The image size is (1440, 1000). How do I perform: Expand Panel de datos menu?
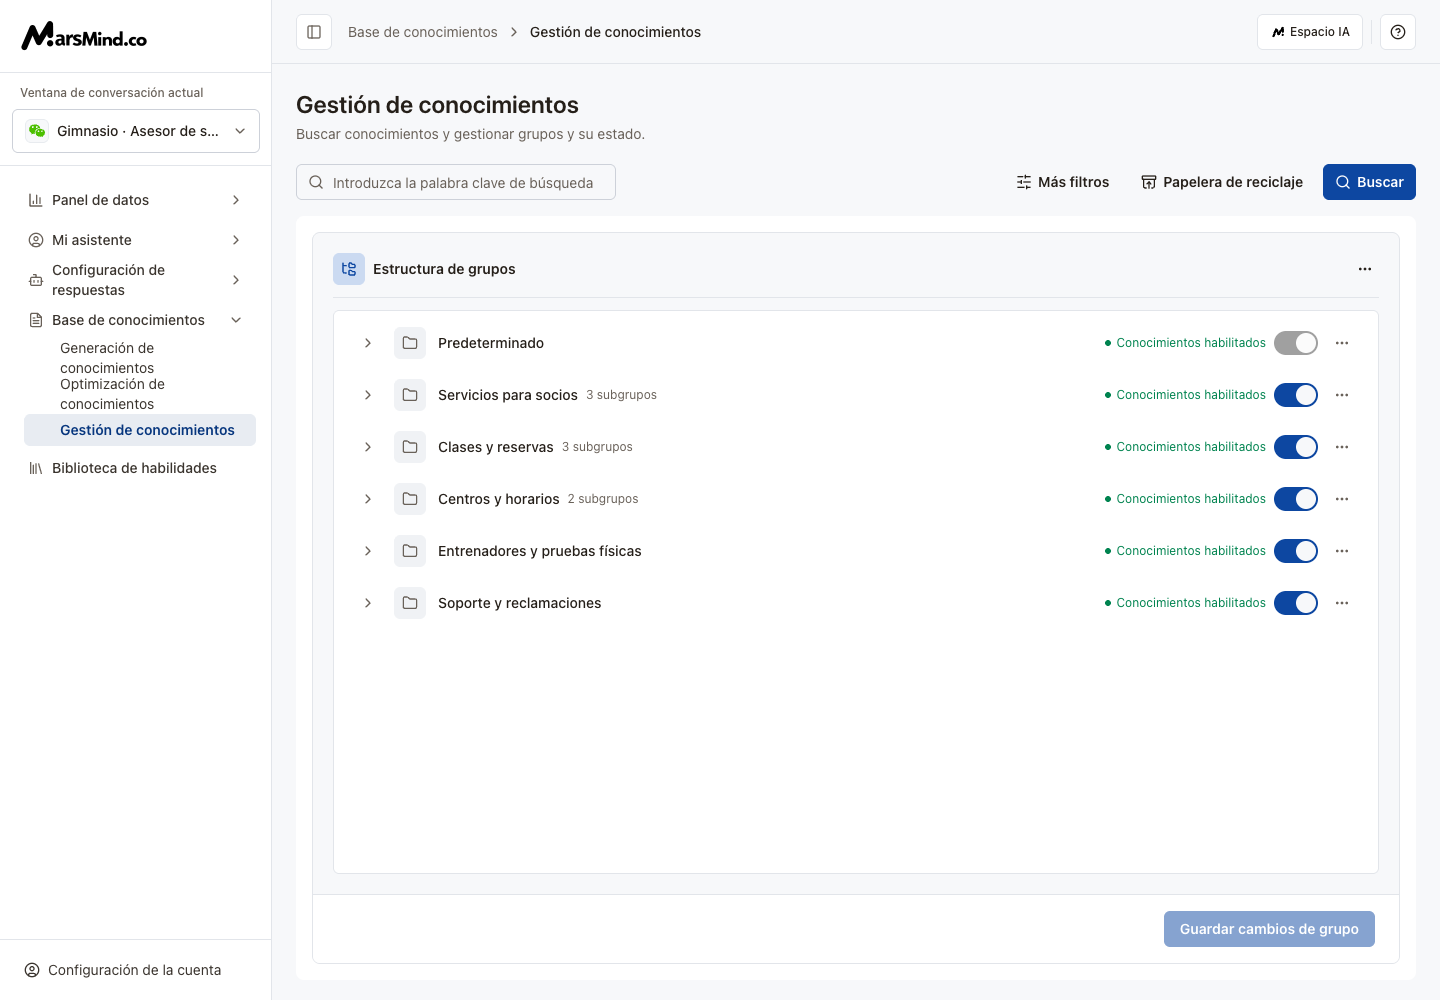136,200
